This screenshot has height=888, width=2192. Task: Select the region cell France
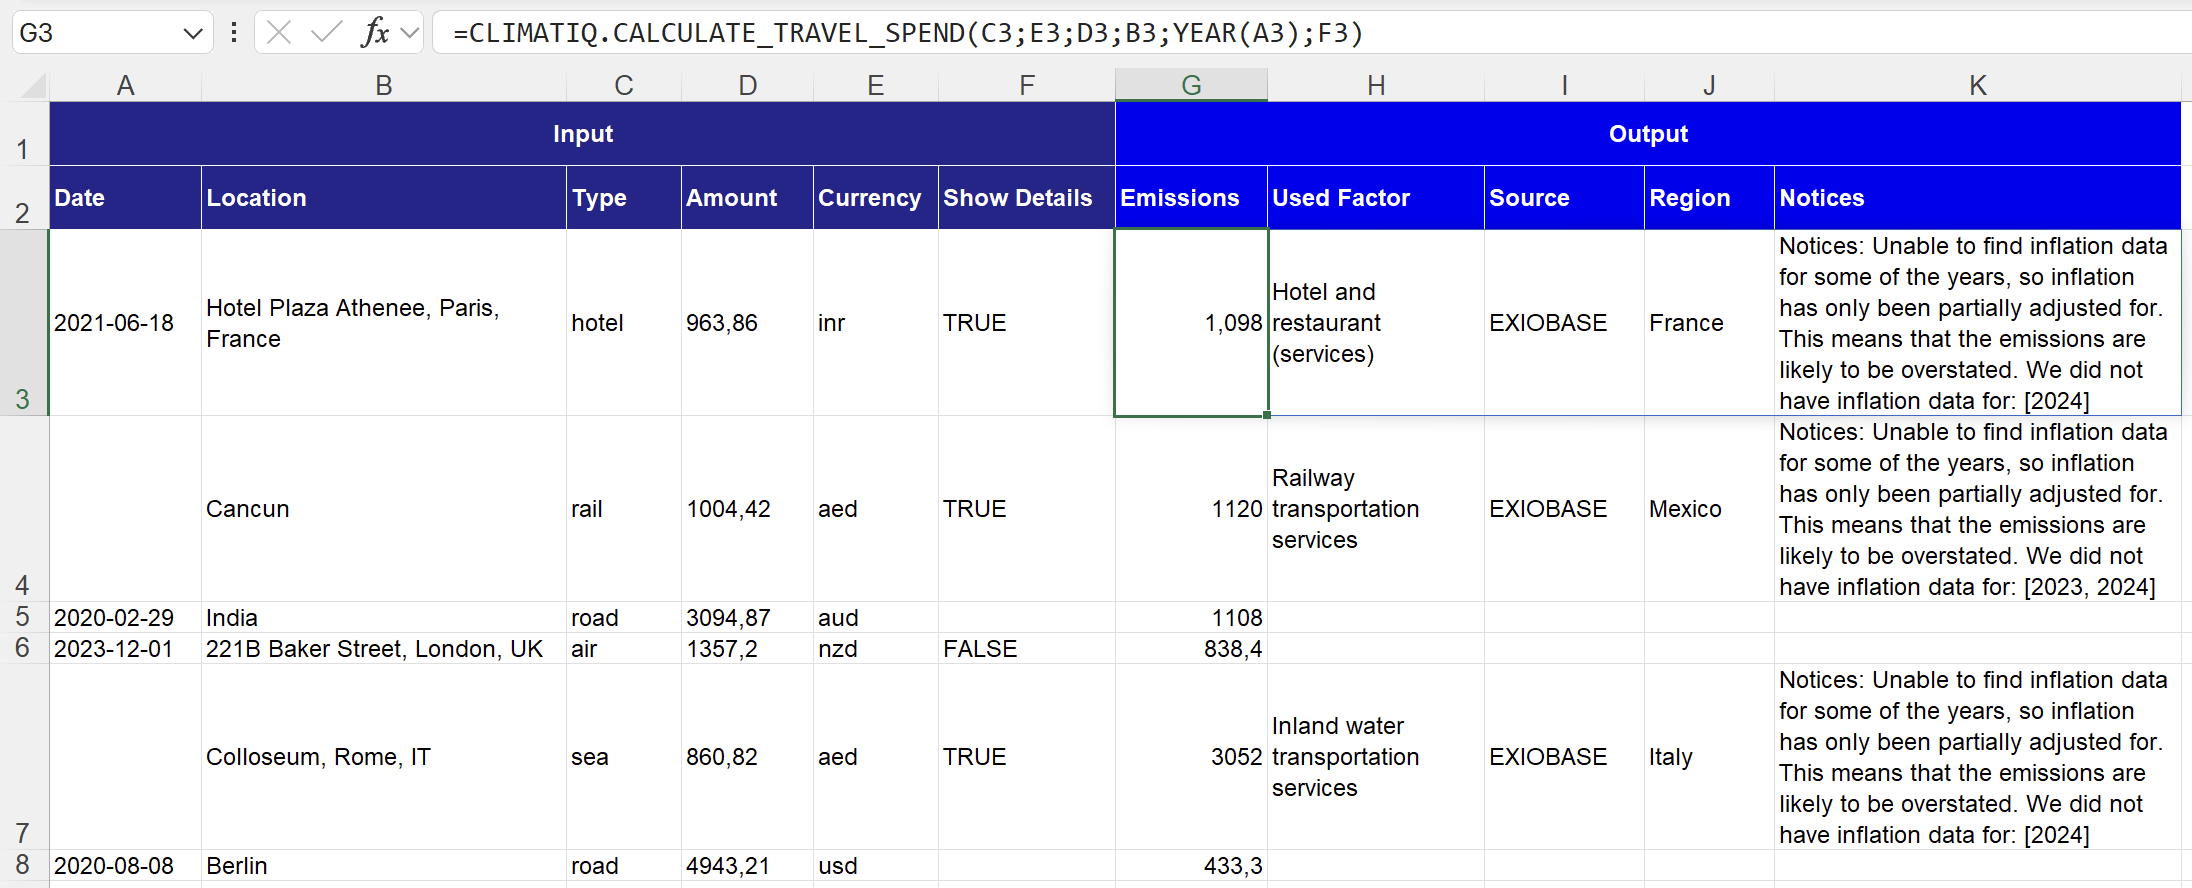pyautogui.click(x=1709, y=323)
